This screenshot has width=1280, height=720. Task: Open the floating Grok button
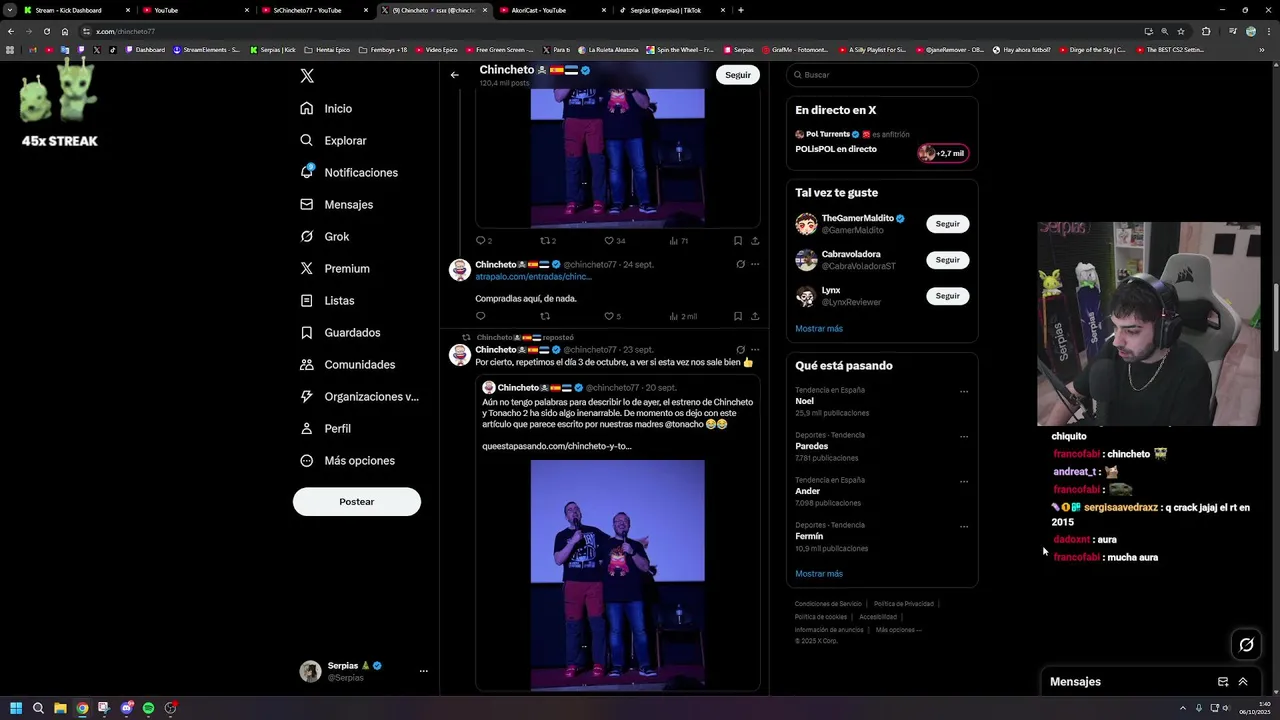coord(1246,645)
